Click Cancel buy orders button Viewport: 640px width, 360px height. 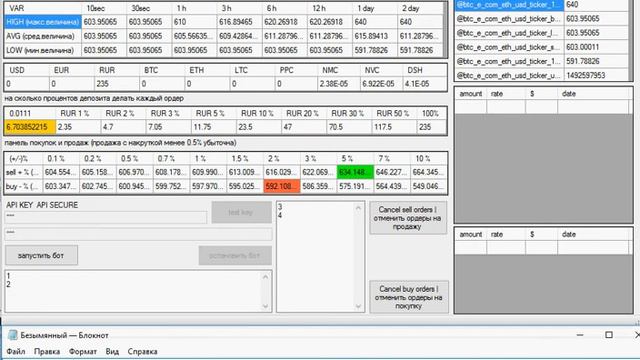click(409, 297)
